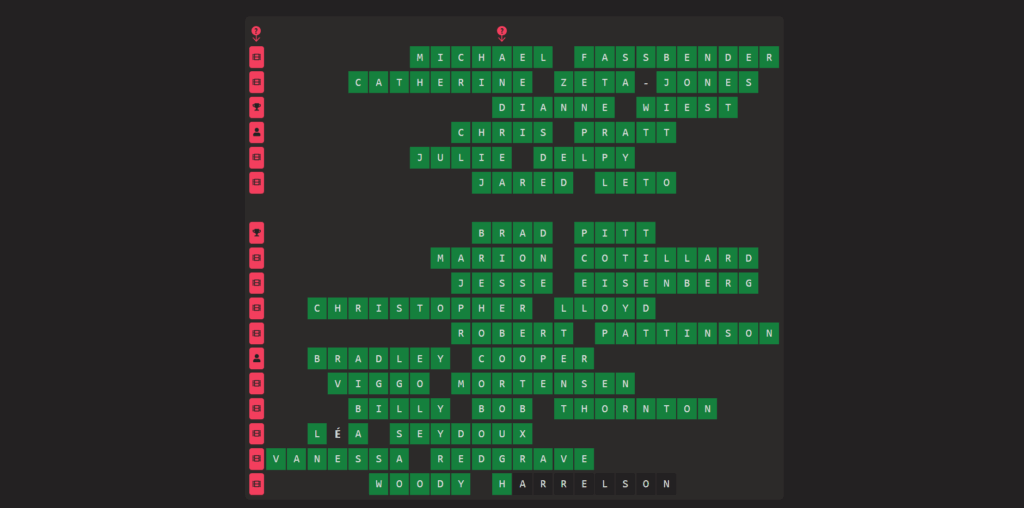Select the first empty letter tile in HARRELSON
The width and height of the screenshot is (1024, 508).
523,484
